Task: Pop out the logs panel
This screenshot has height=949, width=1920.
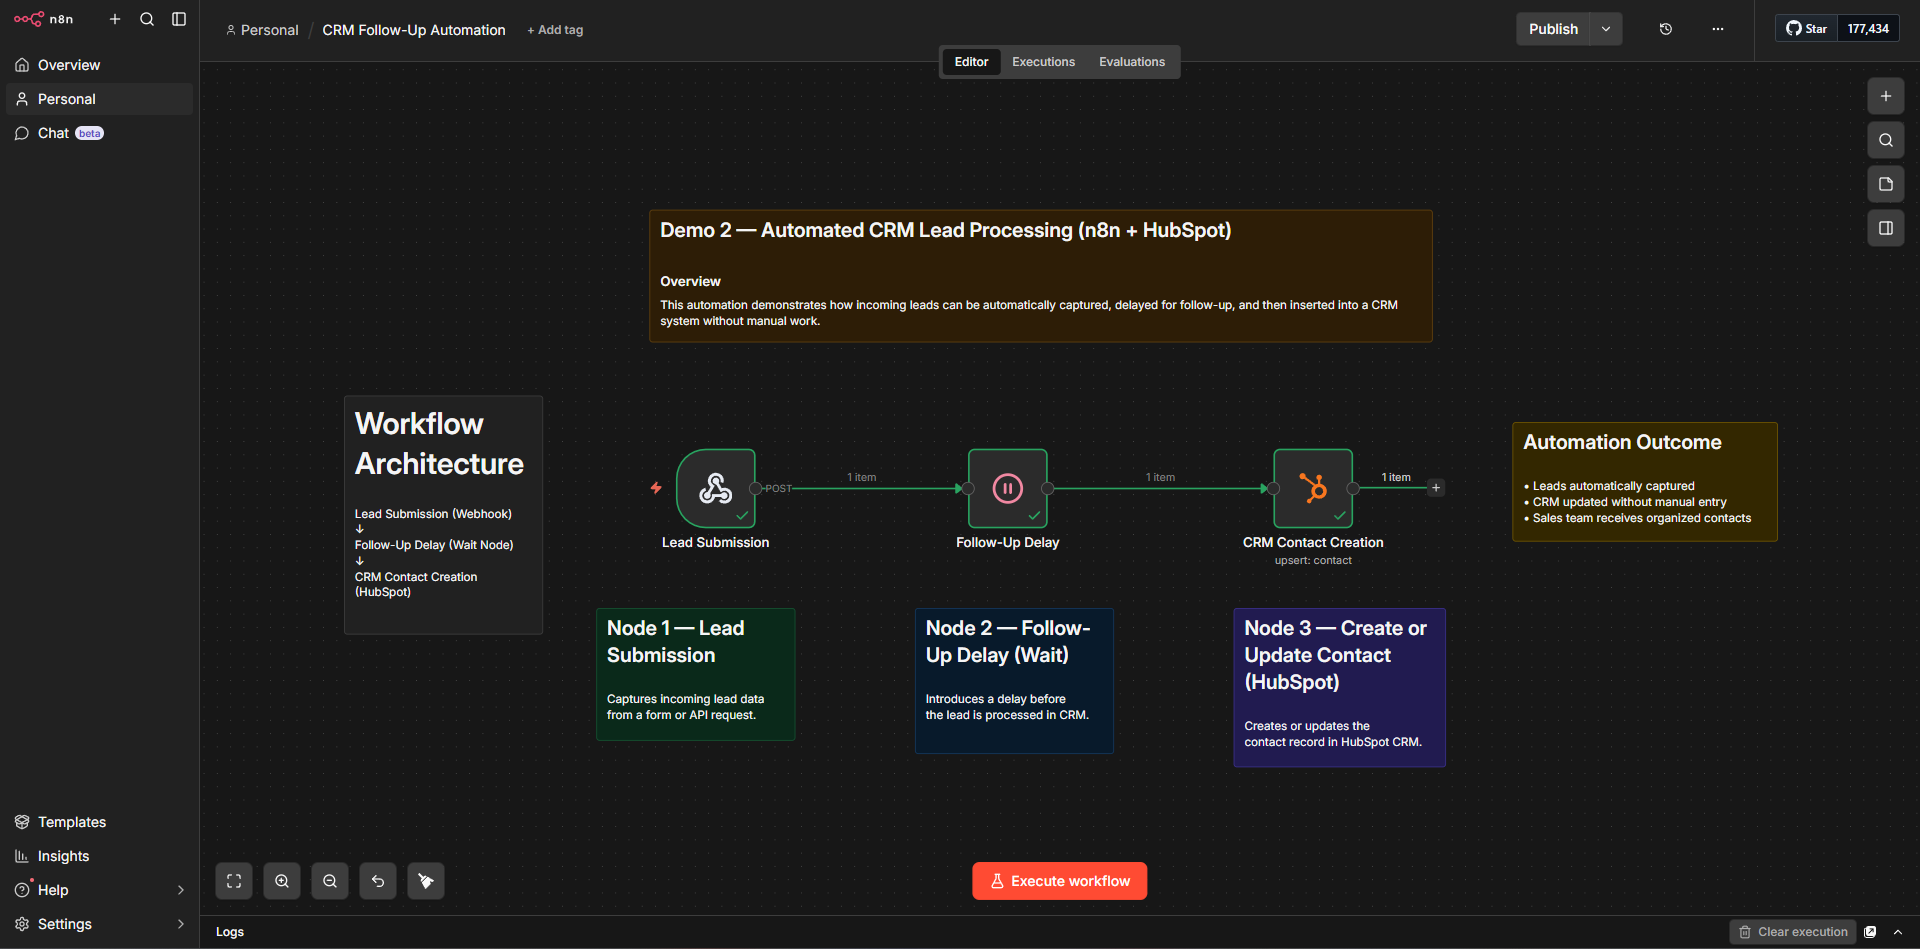Action: [1870, 932]
